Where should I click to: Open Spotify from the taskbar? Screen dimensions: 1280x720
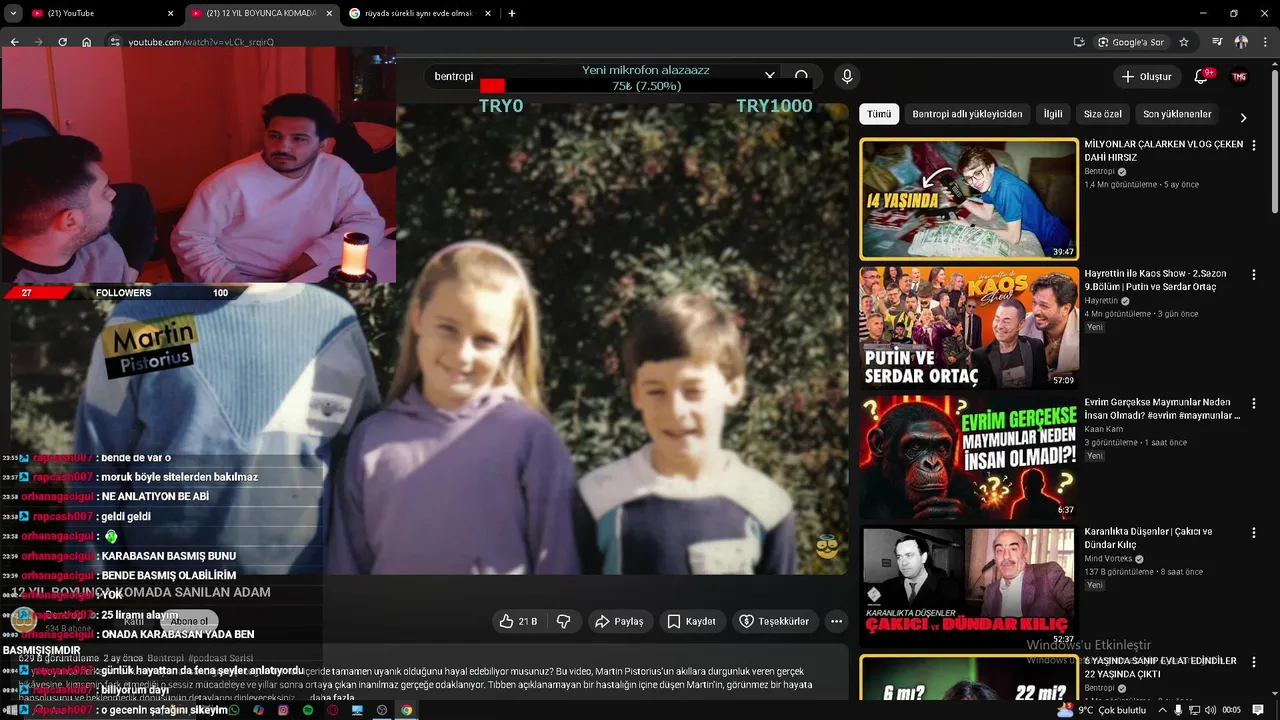pyautogui.click(x=307, y=710)
